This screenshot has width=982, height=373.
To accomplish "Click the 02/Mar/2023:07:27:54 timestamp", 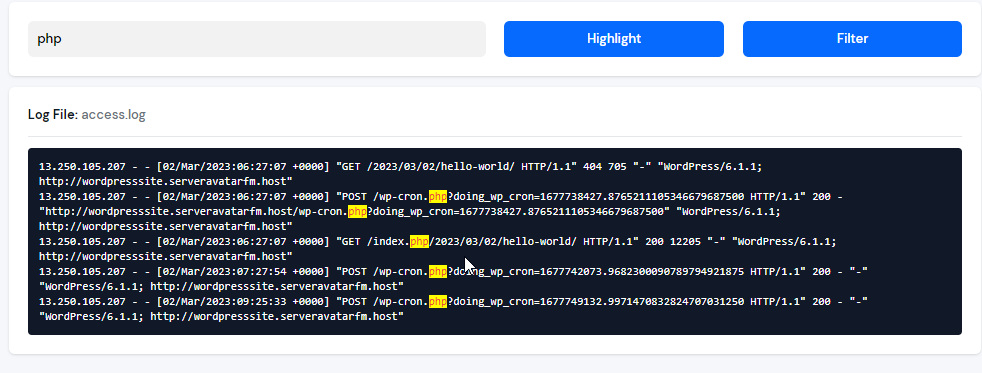I will (224, 272).
